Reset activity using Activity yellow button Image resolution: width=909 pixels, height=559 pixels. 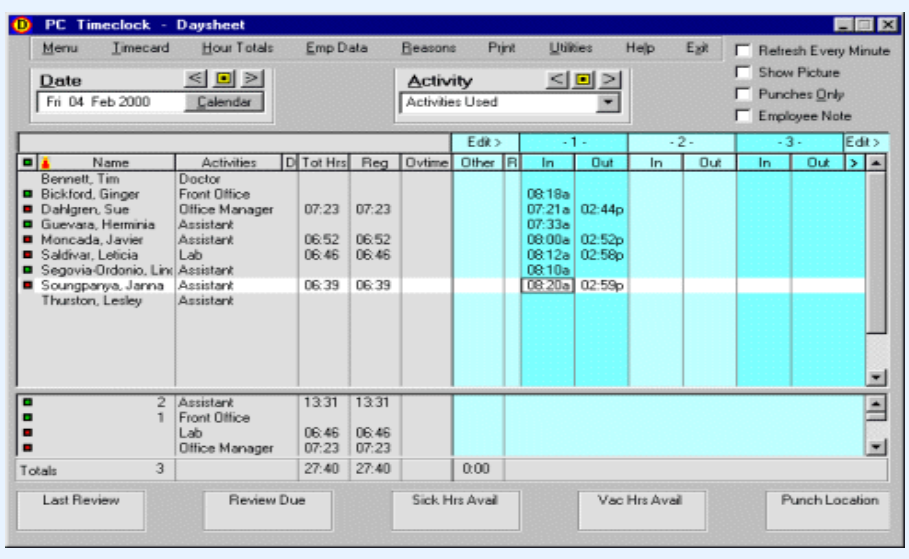point(584,79)
